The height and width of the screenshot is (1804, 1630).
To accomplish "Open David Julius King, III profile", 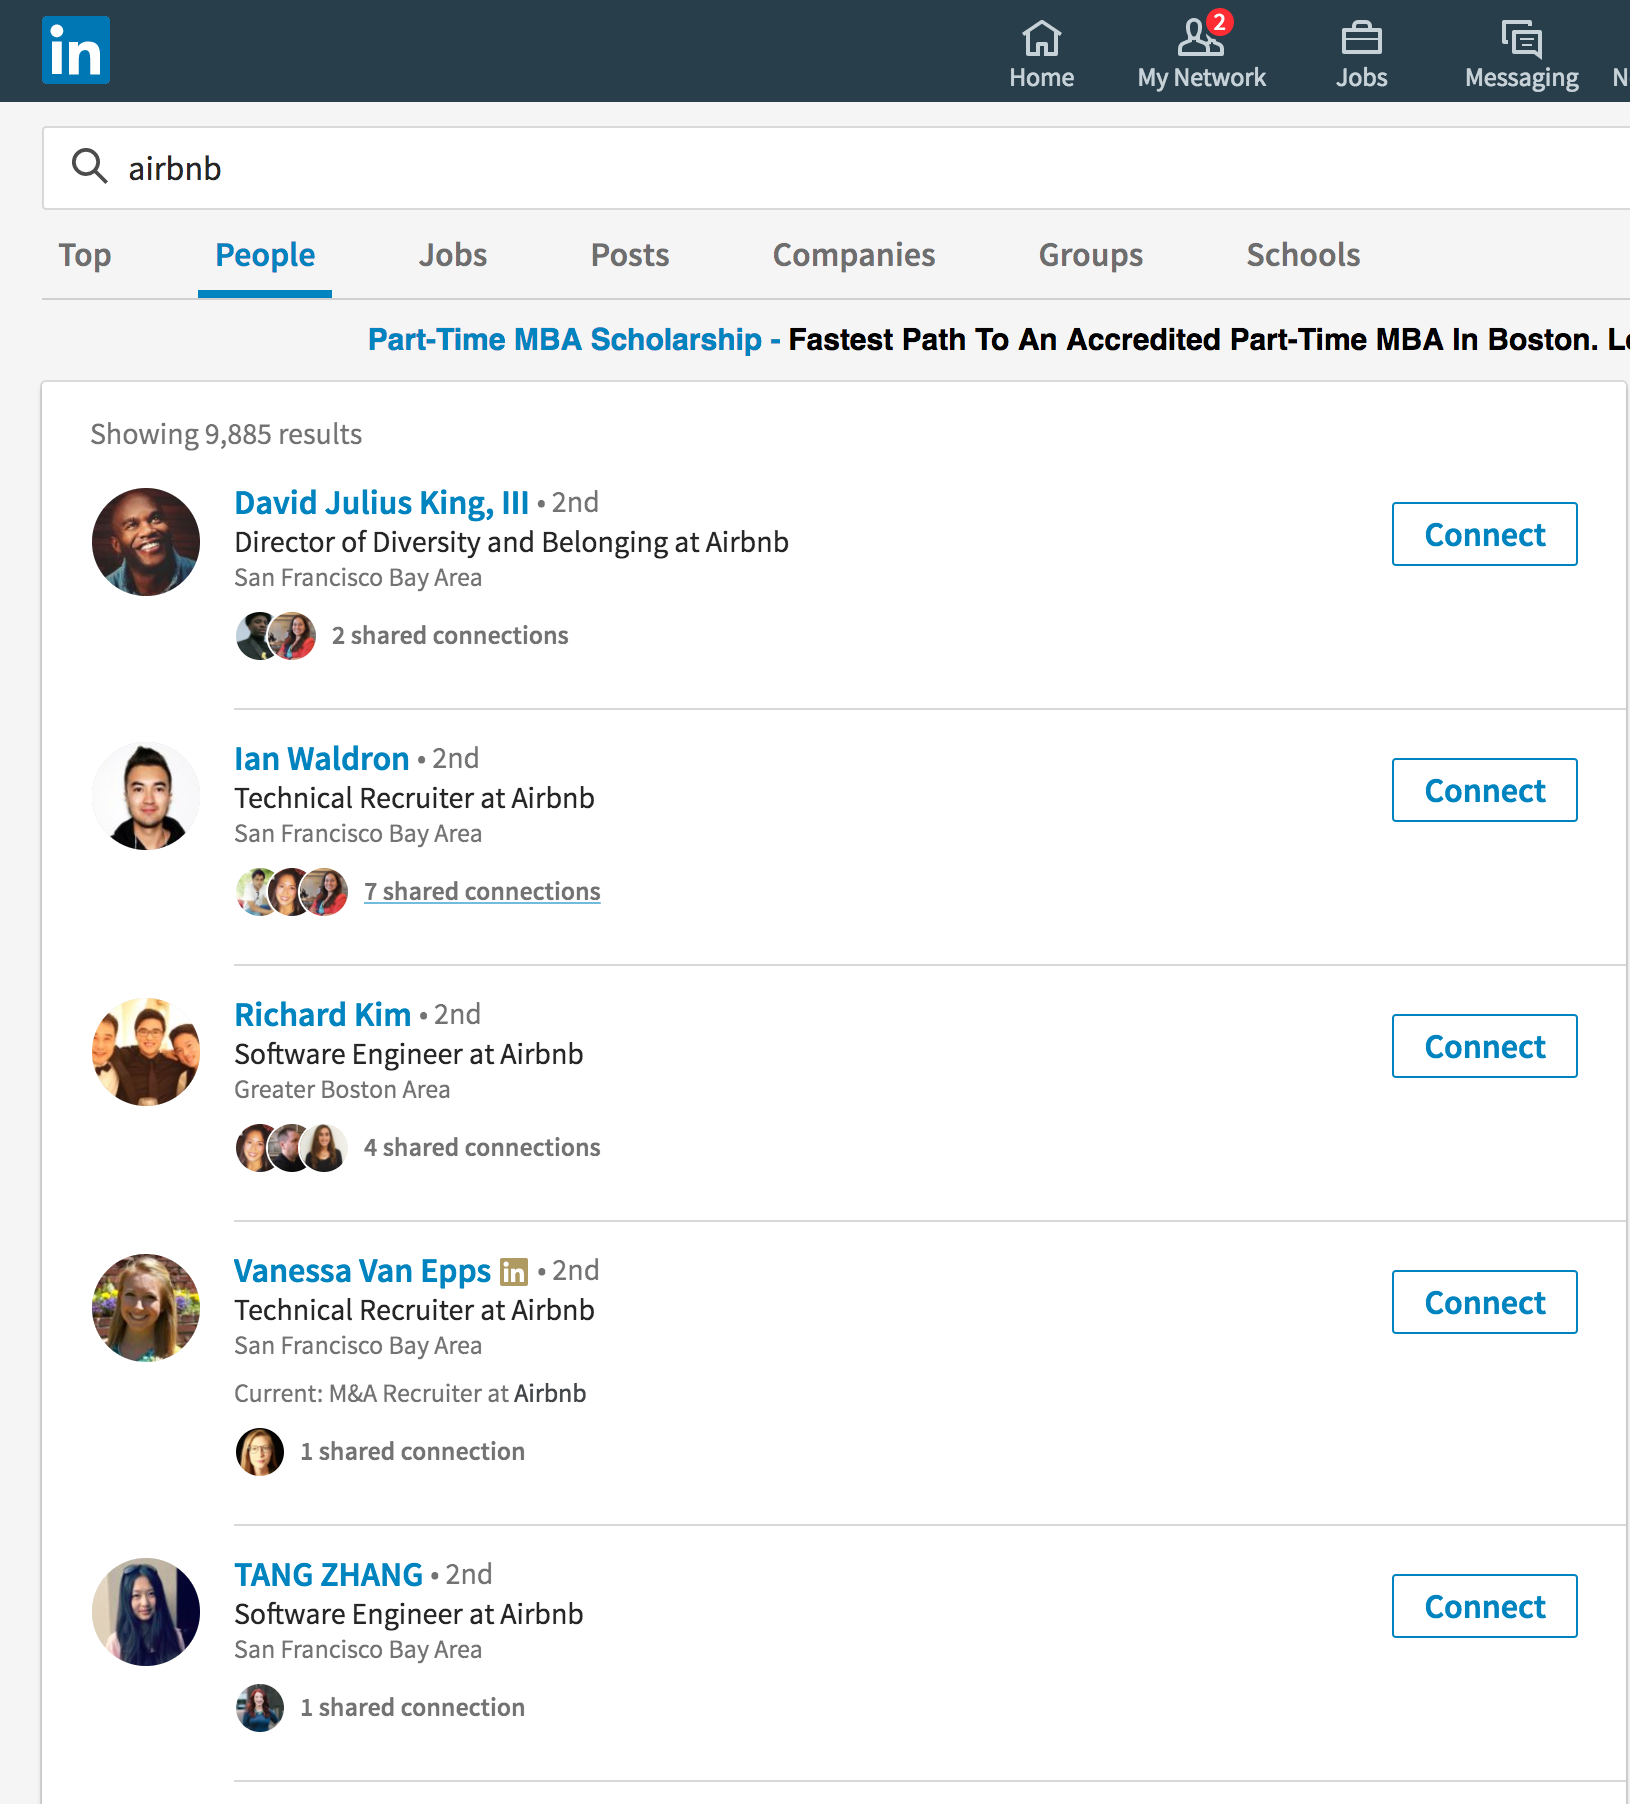I will (x=381, y=502).
